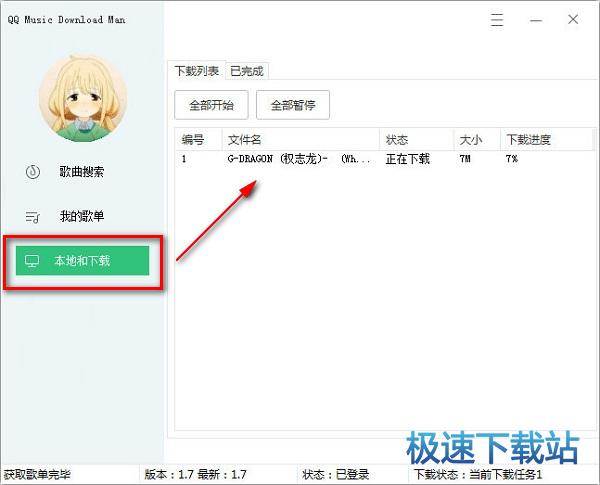The height and width of the screenshot is (485, 600).
Task: Click the my playlist icon in sidebar
Action: tap(33, 217)
